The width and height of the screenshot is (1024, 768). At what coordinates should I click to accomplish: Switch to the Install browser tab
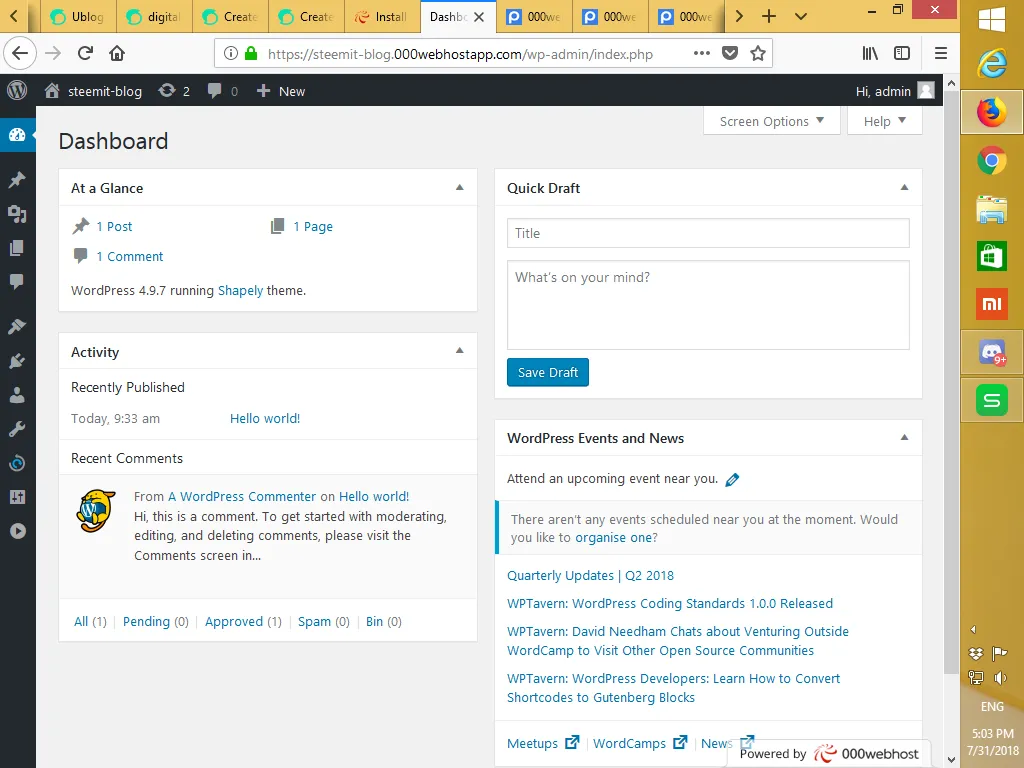pyautogui.click(x=382, y=16)
